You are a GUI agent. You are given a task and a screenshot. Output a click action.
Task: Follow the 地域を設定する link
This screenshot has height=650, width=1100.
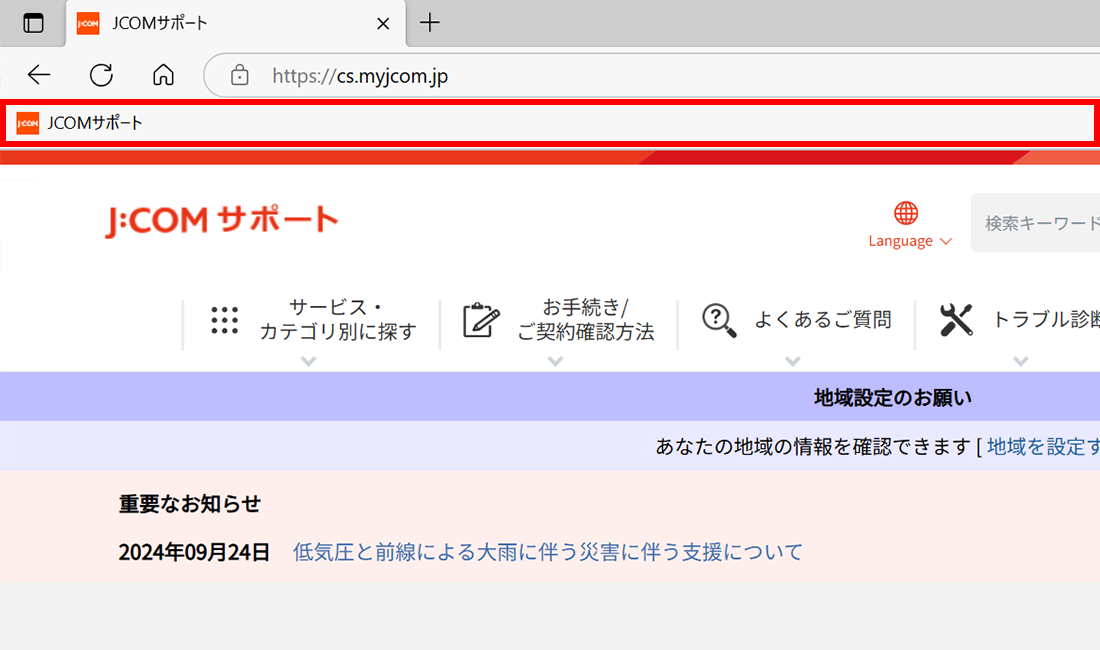[x=1043, y=447]
